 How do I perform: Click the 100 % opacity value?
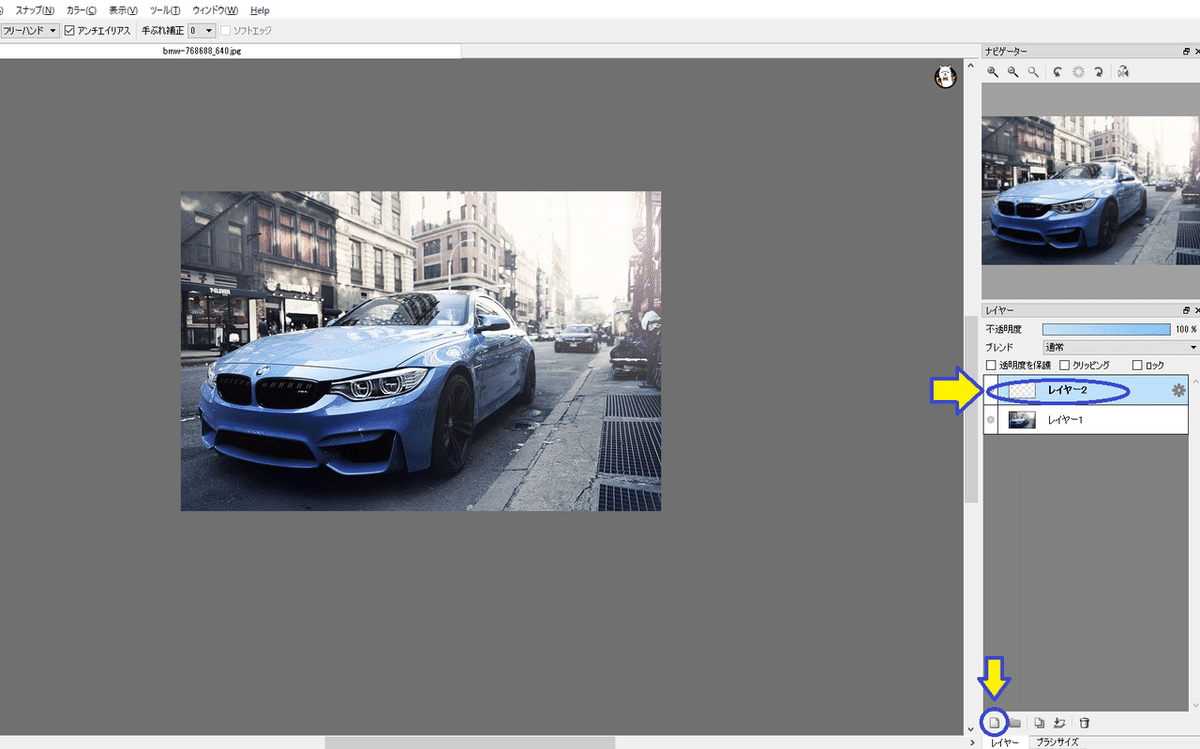pos(1186,329)
